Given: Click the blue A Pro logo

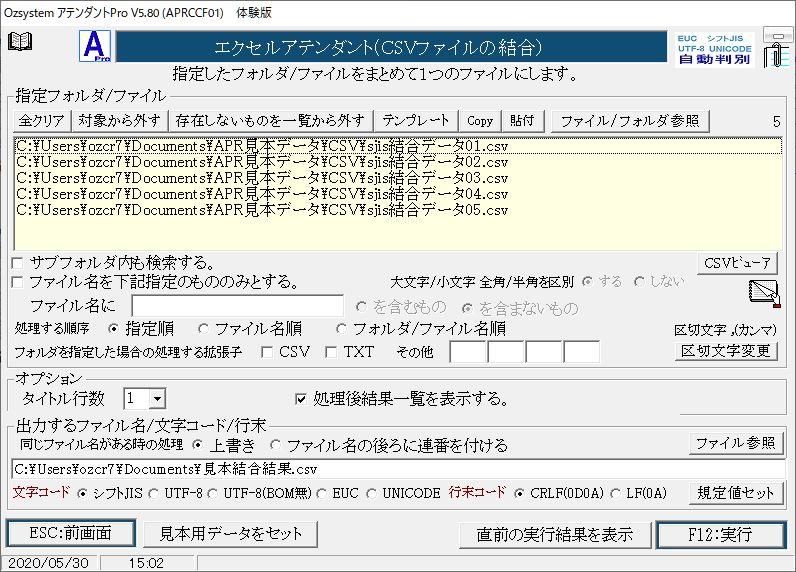Looking at the screenshot, I should 95,46.
